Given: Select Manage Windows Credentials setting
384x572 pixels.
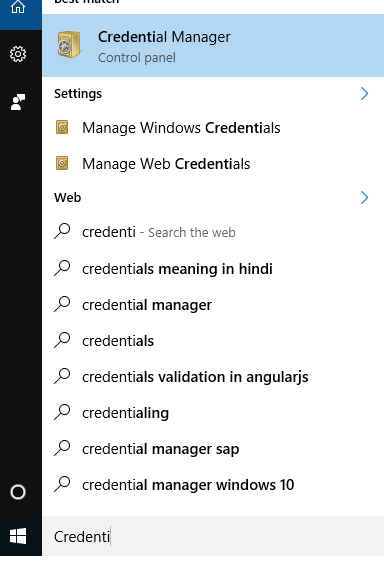Looking at the screenshot, I should point(213,128).
